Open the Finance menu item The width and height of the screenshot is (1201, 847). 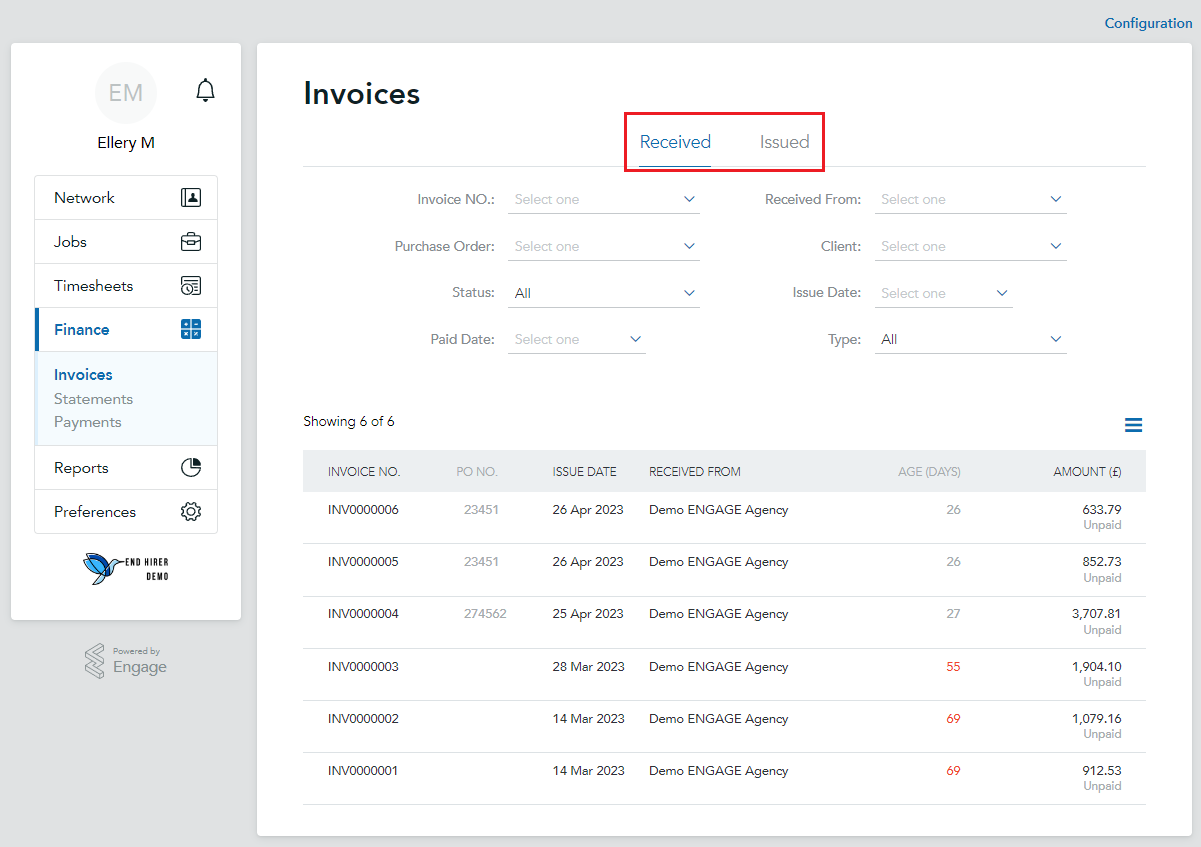point(126,330)
